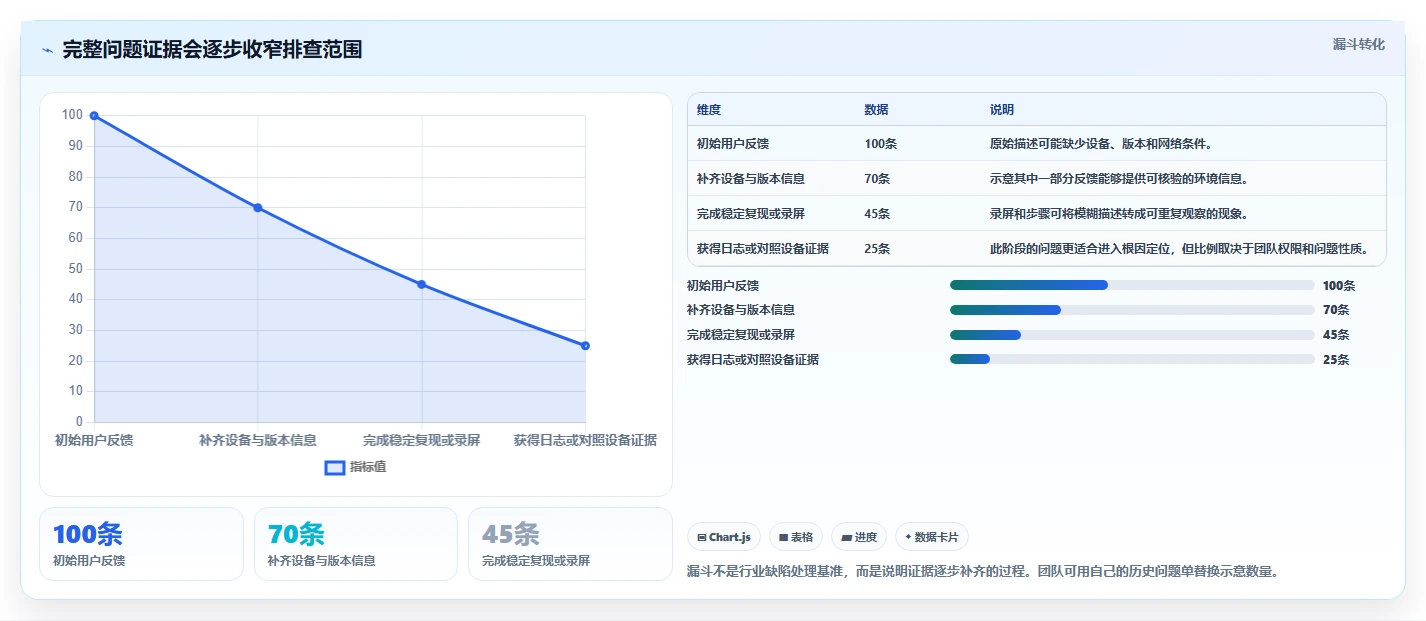Click the icon in the 进度 tag
This screenshot has height=621, width=1426.
846,538
